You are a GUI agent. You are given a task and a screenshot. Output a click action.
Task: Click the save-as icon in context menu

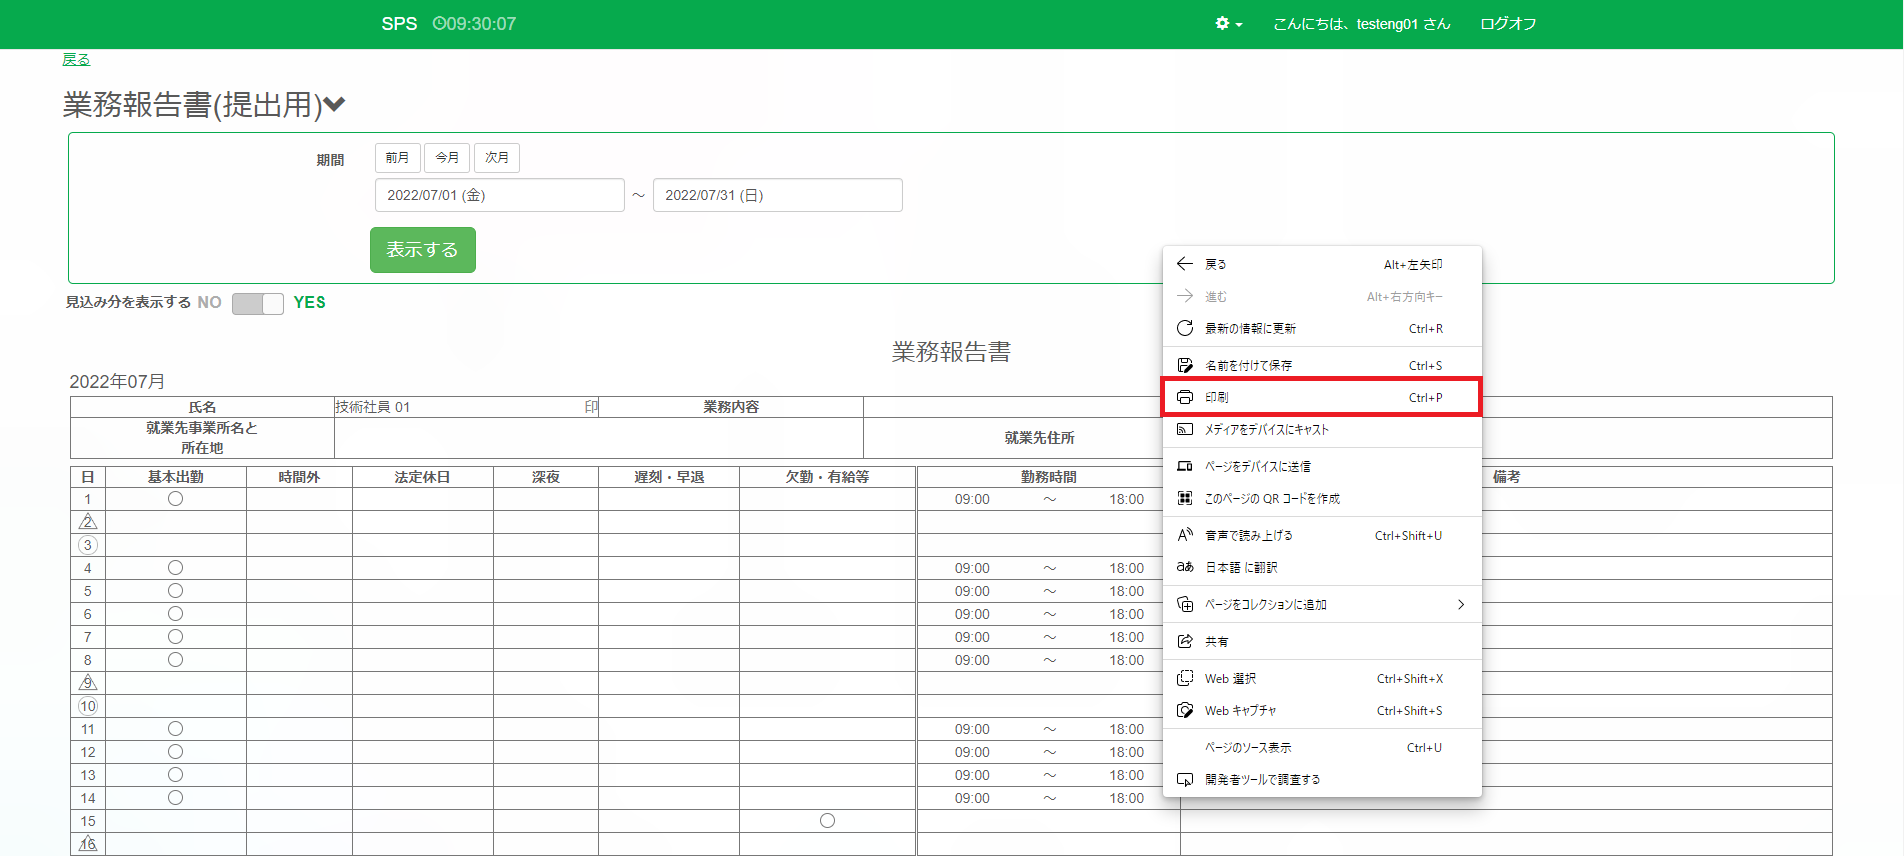click(x=1185, y=365)
